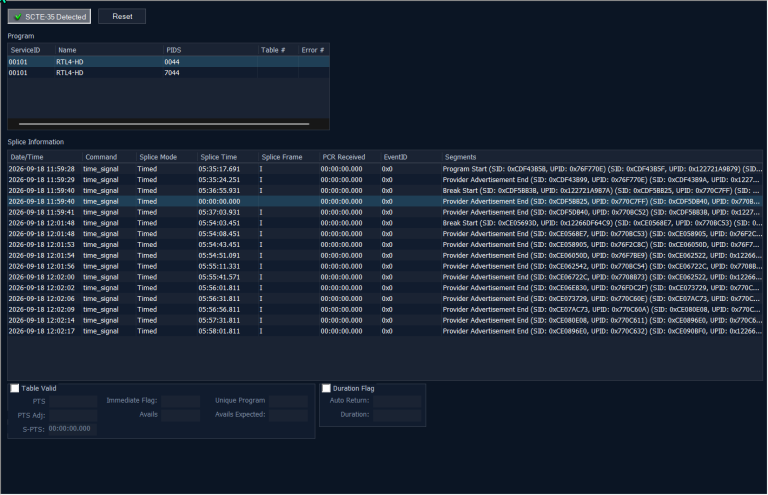Click the Duration field

tap(397, 415)
